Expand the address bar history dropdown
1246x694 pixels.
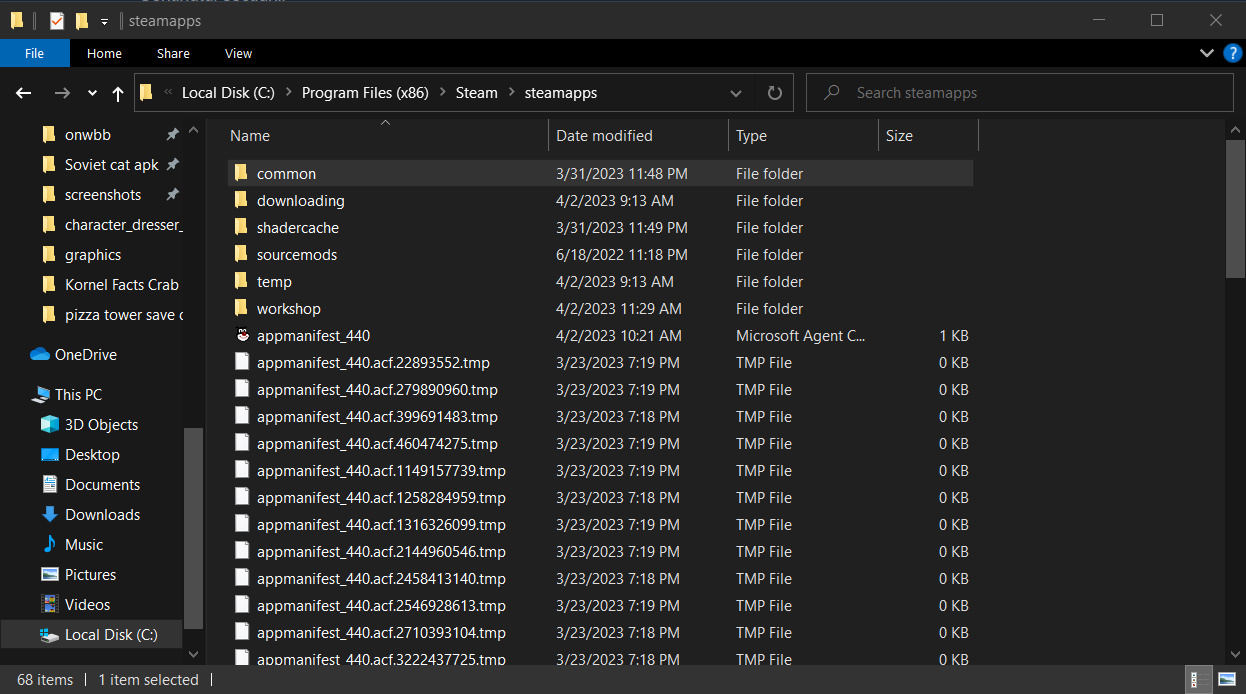pos(736,93)
